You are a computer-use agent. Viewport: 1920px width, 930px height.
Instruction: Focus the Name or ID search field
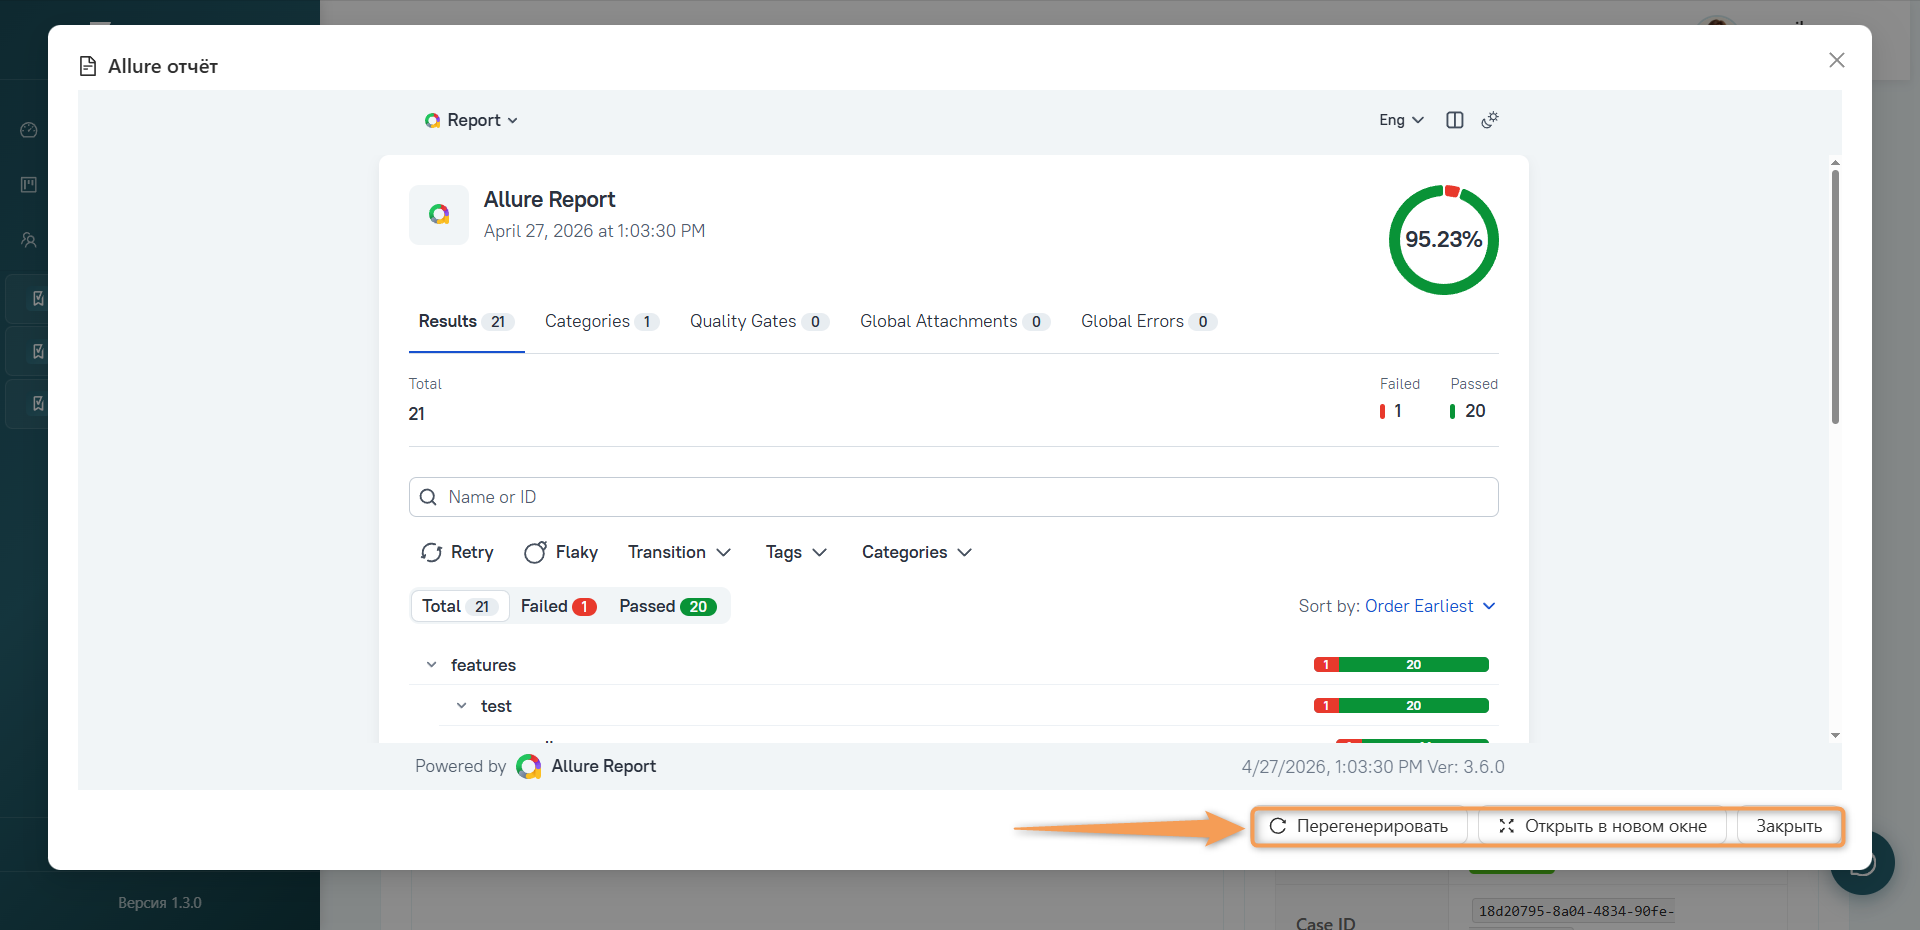pyautogui.click(x=953, y=497)
